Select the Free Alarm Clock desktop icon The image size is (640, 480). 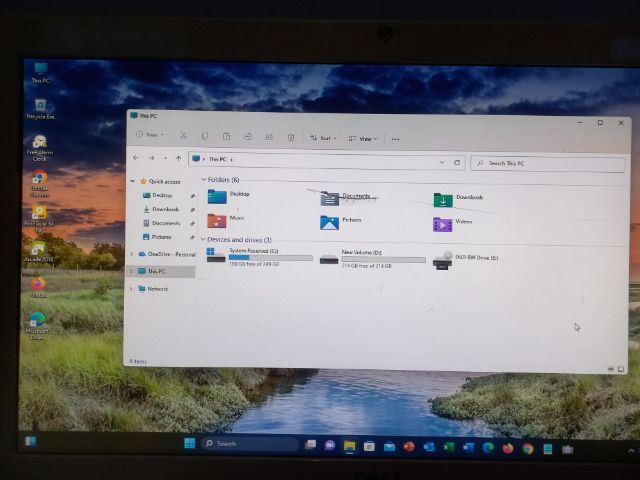point(40,148)
